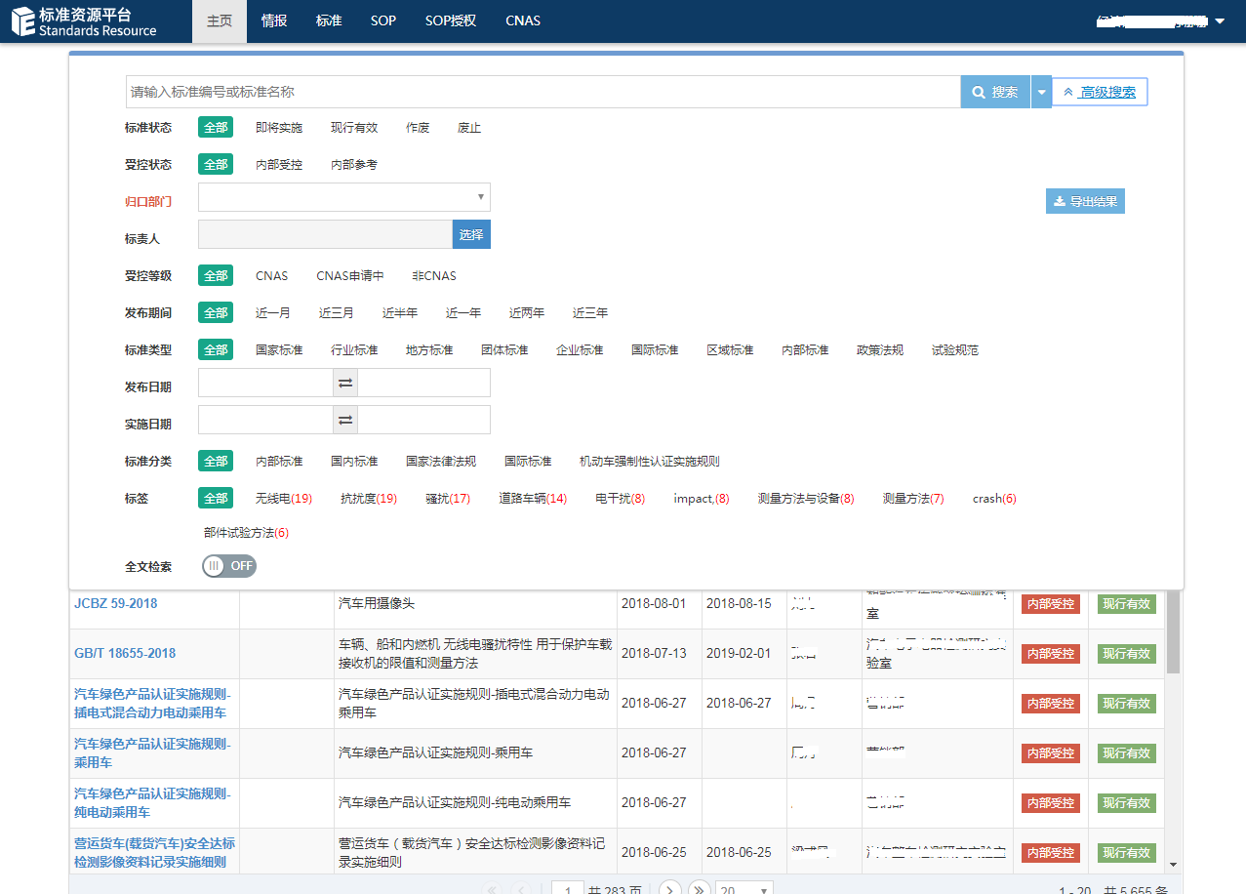The width and height of the screenshot is (1246, 894).
Task: Click 内部受控 badge in JCBZ 59-2018 row
Action: [x=1050, y=604]
